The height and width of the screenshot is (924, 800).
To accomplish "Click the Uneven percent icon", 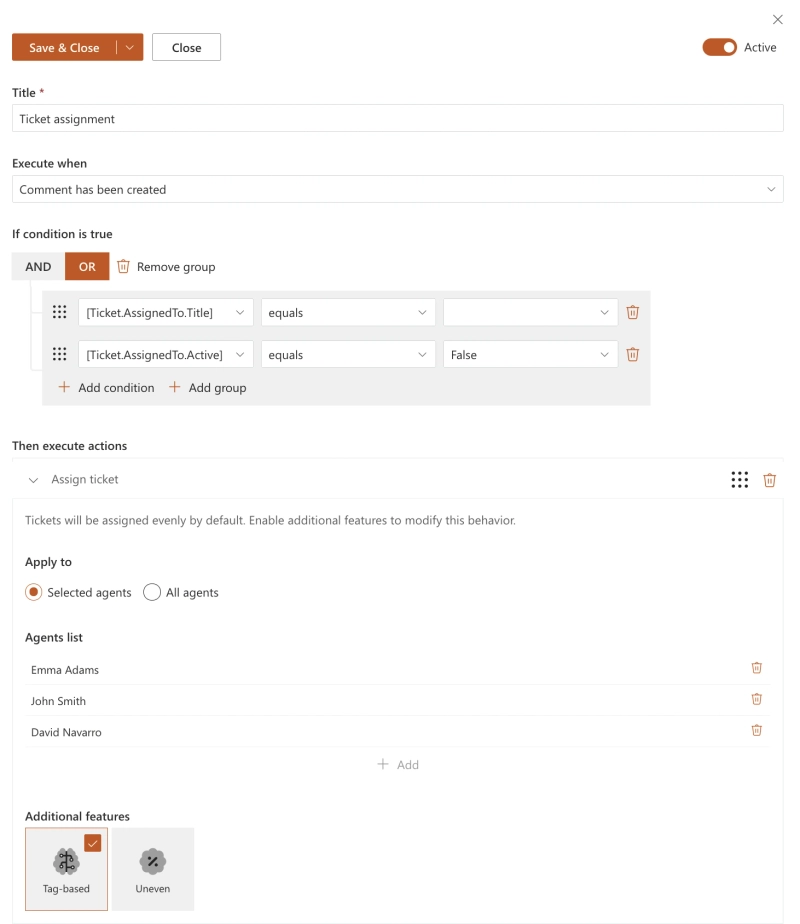I will click(x=153, y=862).
